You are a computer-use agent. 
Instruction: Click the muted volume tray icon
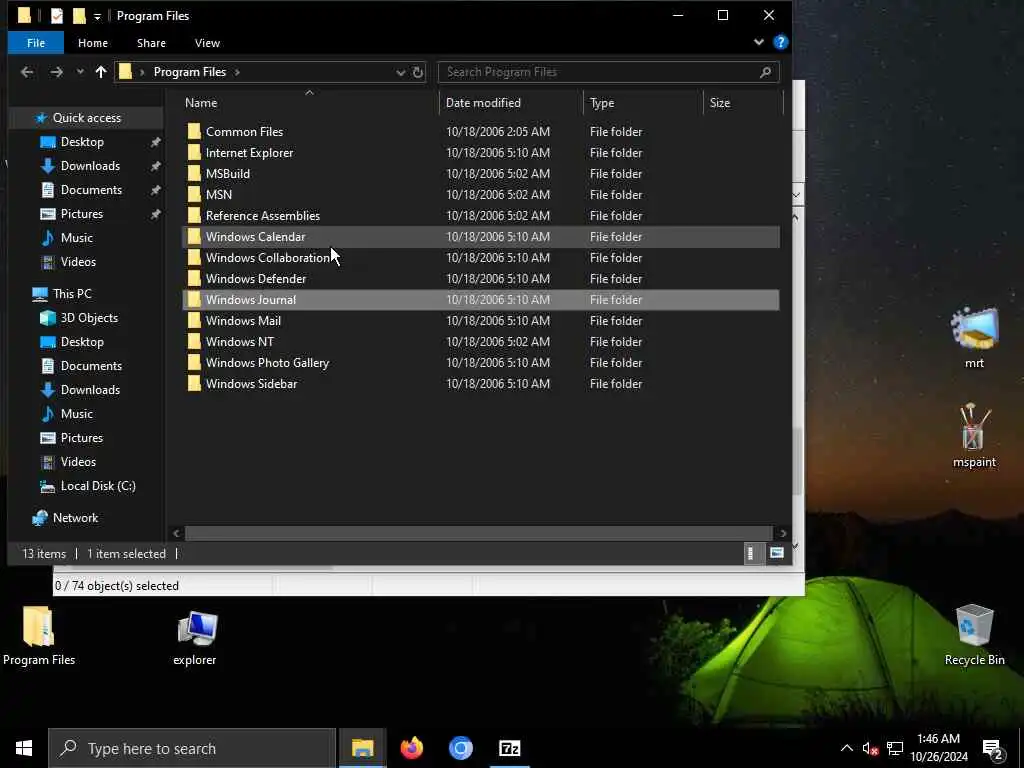pyautogui.click(x=869, y=748)
